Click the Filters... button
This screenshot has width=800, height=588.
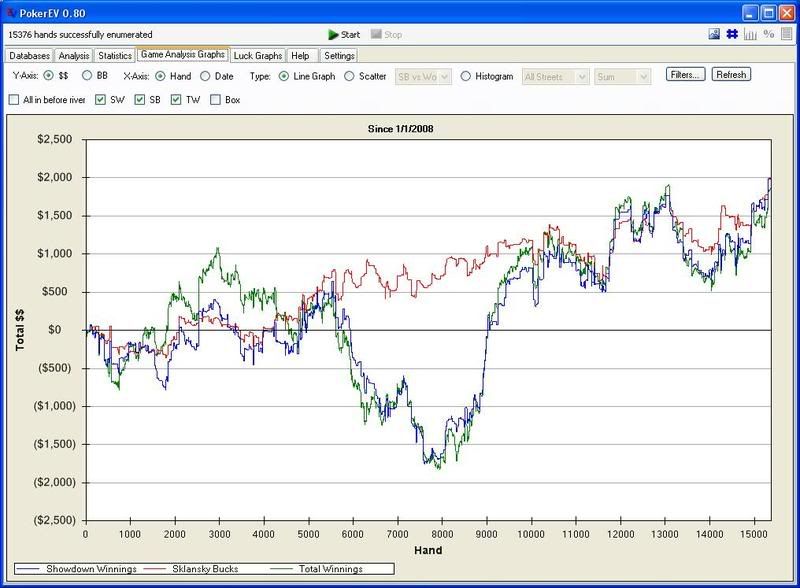[x=686, y=75]
